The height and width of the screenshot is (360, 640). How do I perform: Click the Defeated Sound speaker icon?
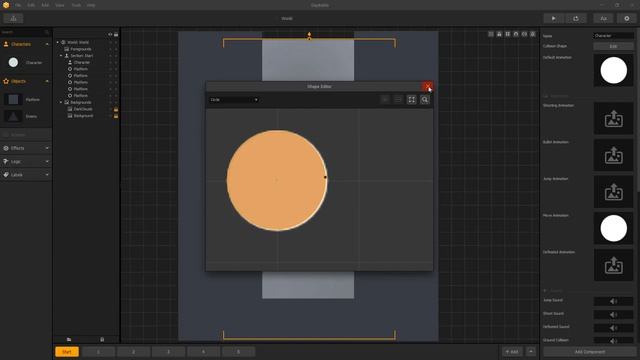tap(613, 328)
